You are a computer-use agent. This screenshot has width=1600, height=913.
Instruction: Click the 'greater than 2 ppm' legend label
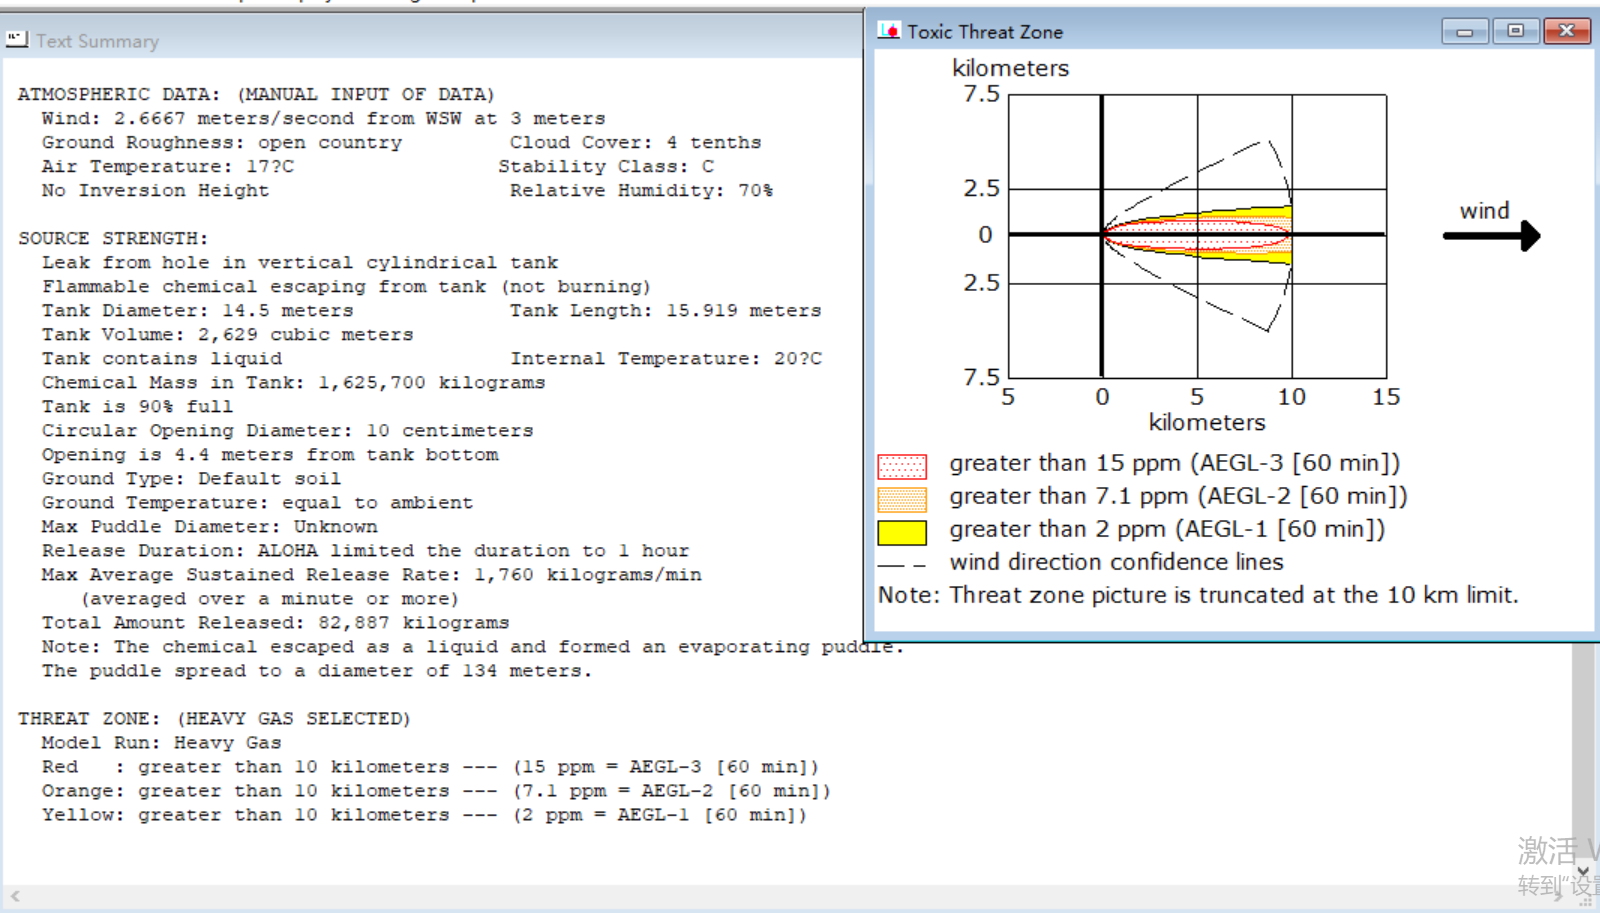(x=1167, y=530)
